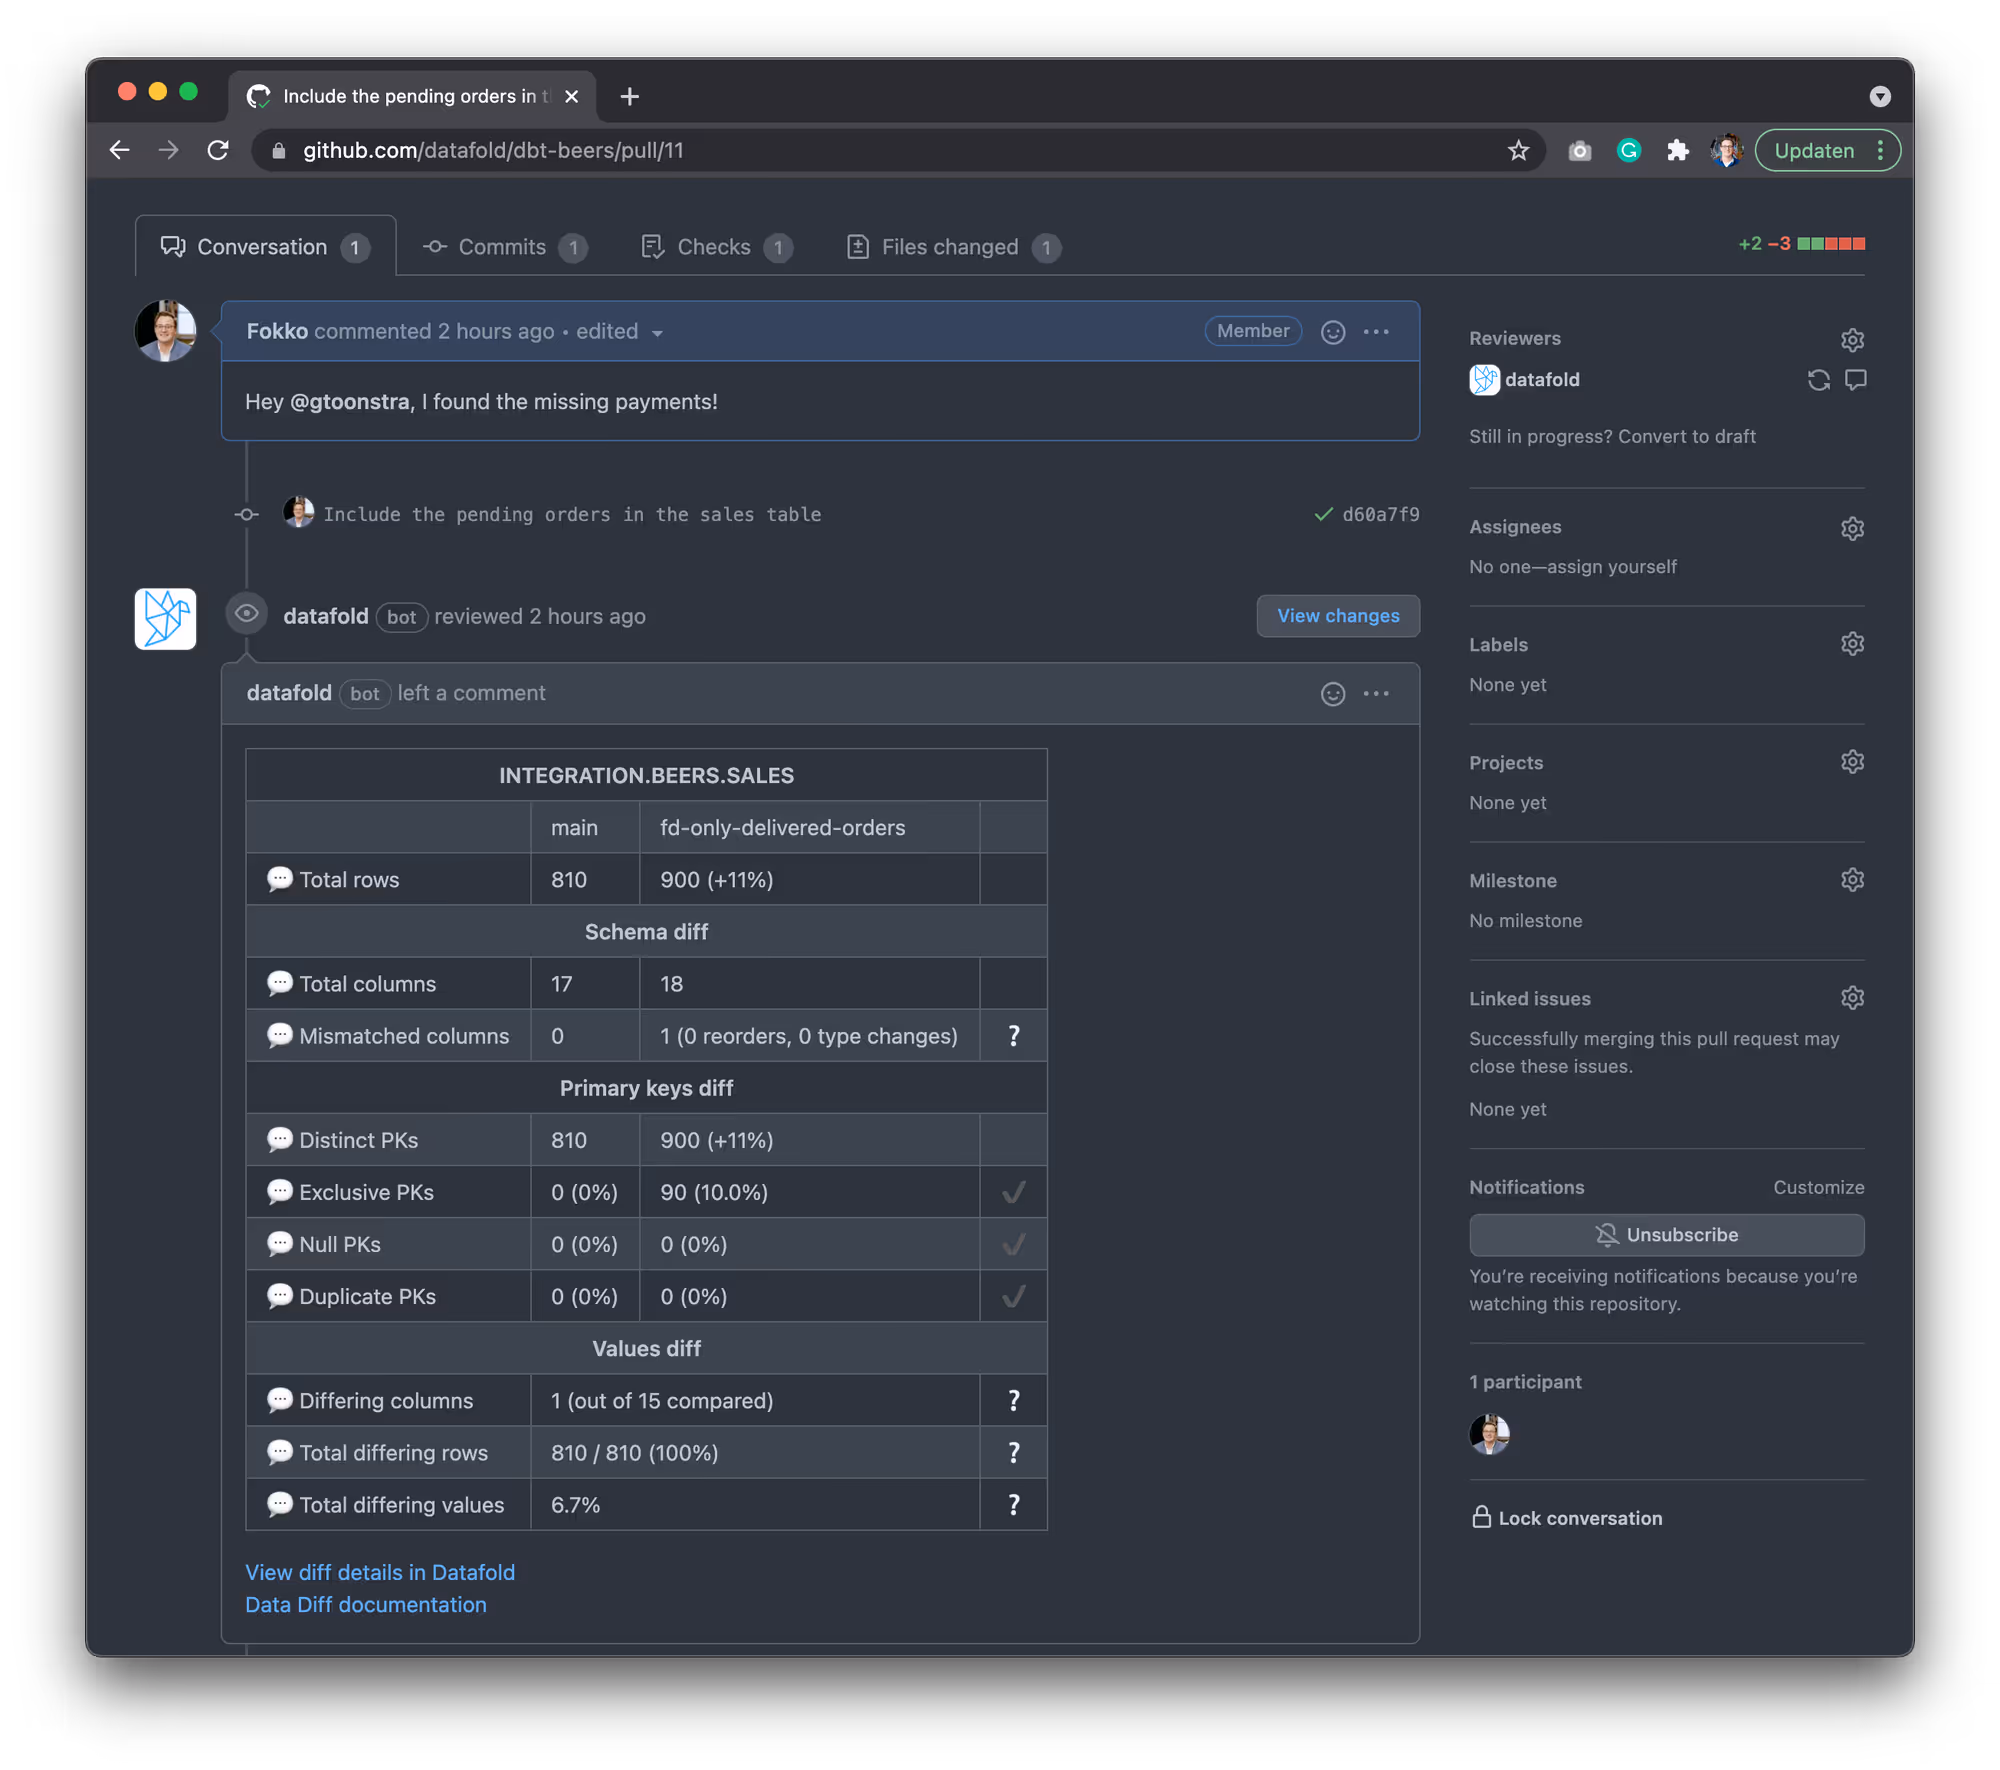
Task: Open the Chrome profile avatar
Action: point(1726,150)
